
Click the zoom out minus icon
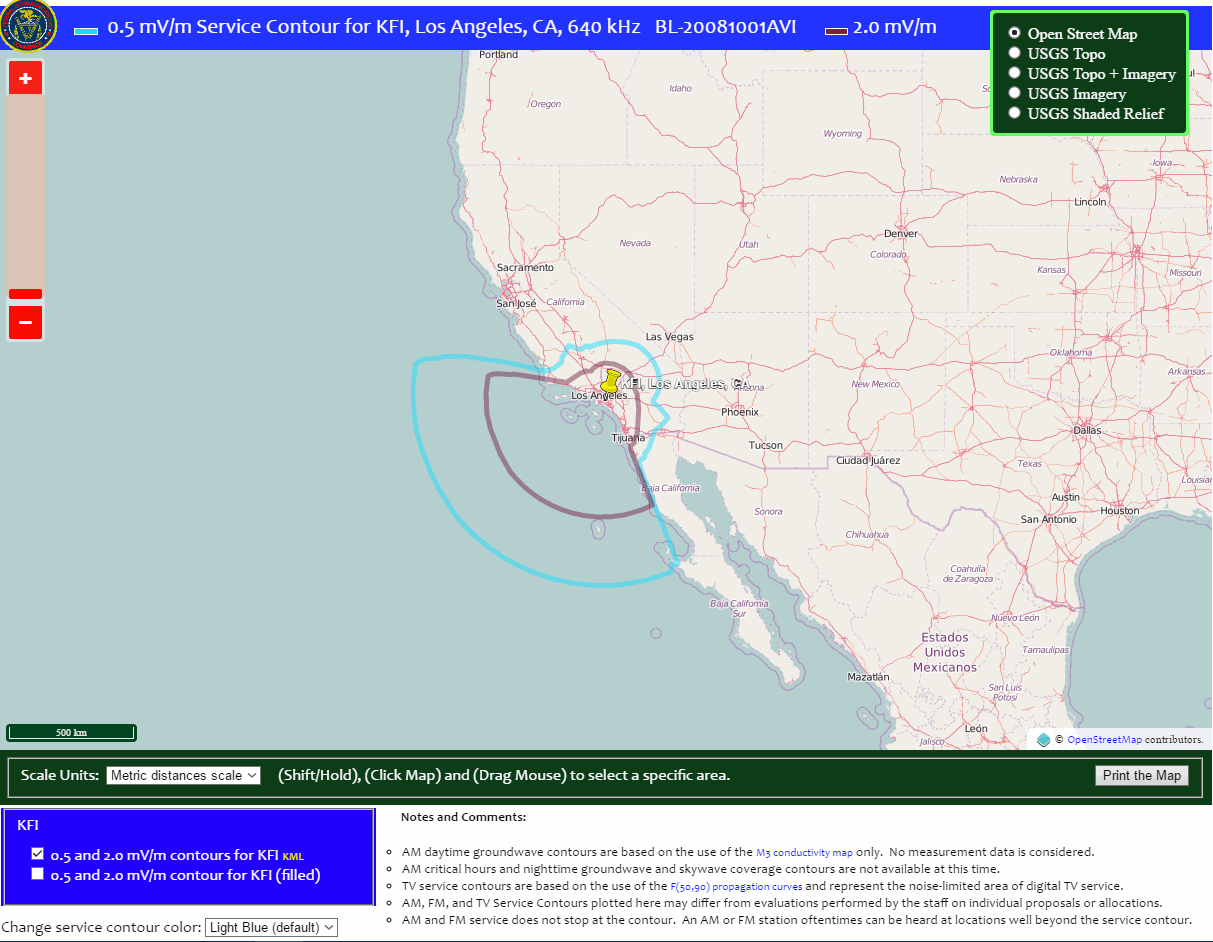[25, 321]
